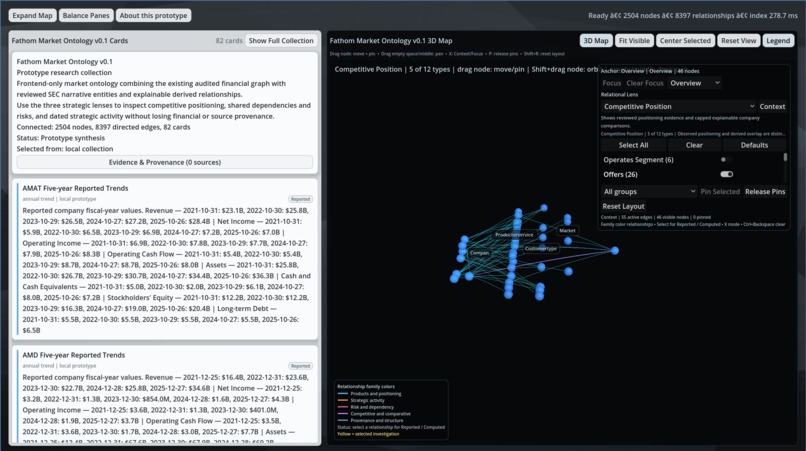Click the AMAT Five-year Reported Trends title
806x451 pixels.
tap(75, 188)
